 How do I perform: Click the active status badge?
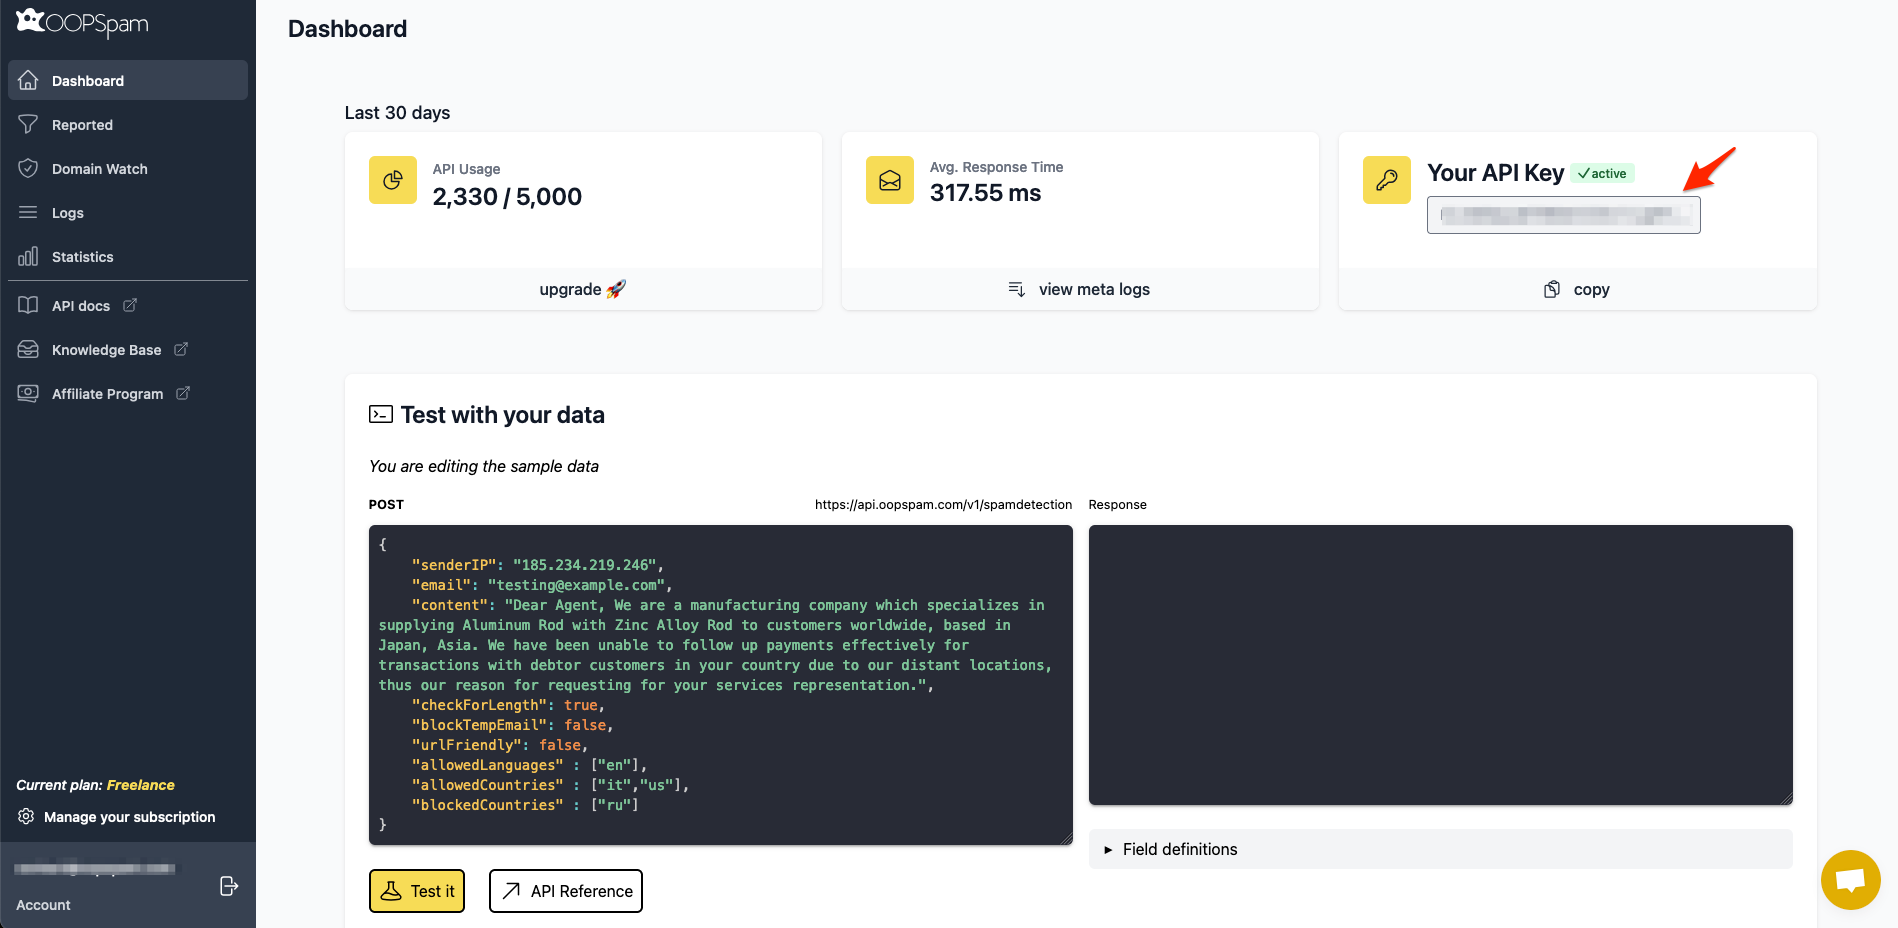click(x=1602, y=173)
